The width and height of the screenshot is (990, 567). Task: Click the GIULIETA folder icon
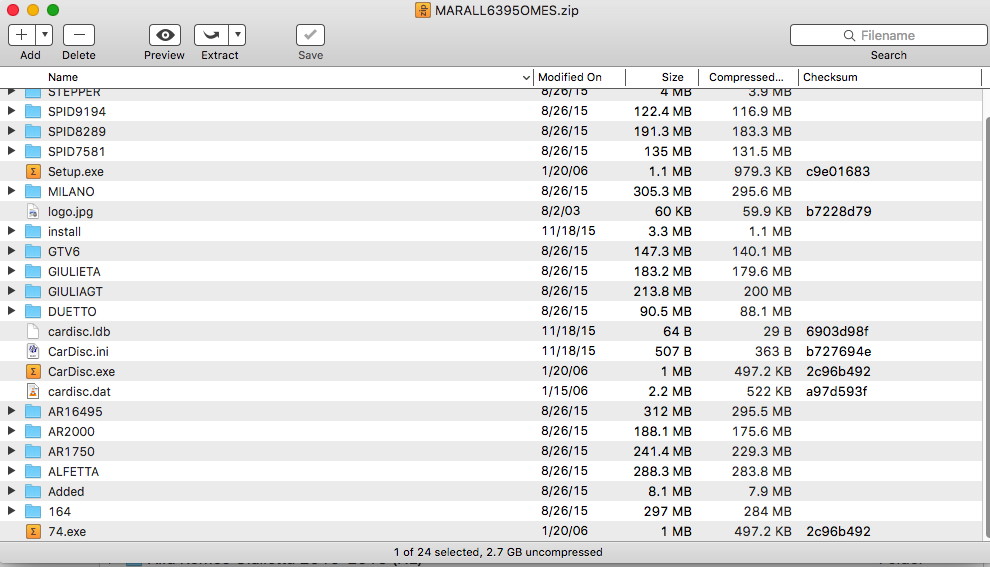click(33, 272)
